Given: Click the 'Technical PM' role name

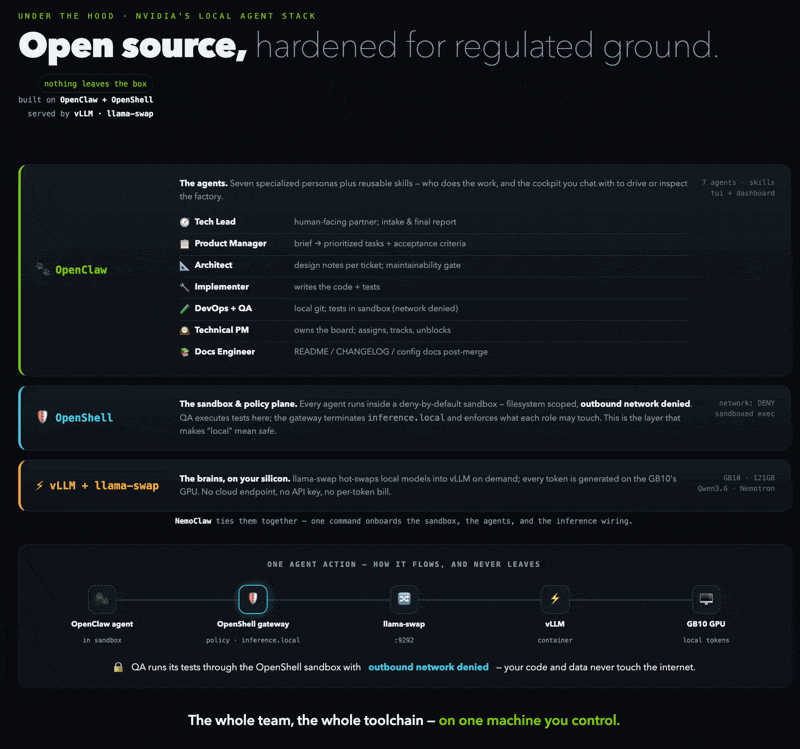Looking at the screenshot, I should click(221, 330).
